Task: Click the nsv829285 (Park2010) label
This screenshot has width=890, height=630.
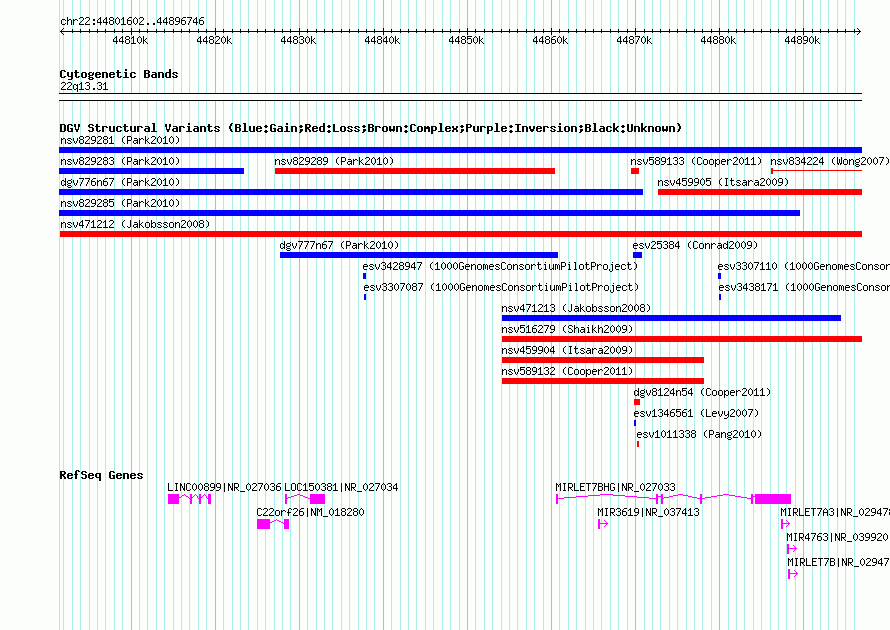Action: pos(120,203)
